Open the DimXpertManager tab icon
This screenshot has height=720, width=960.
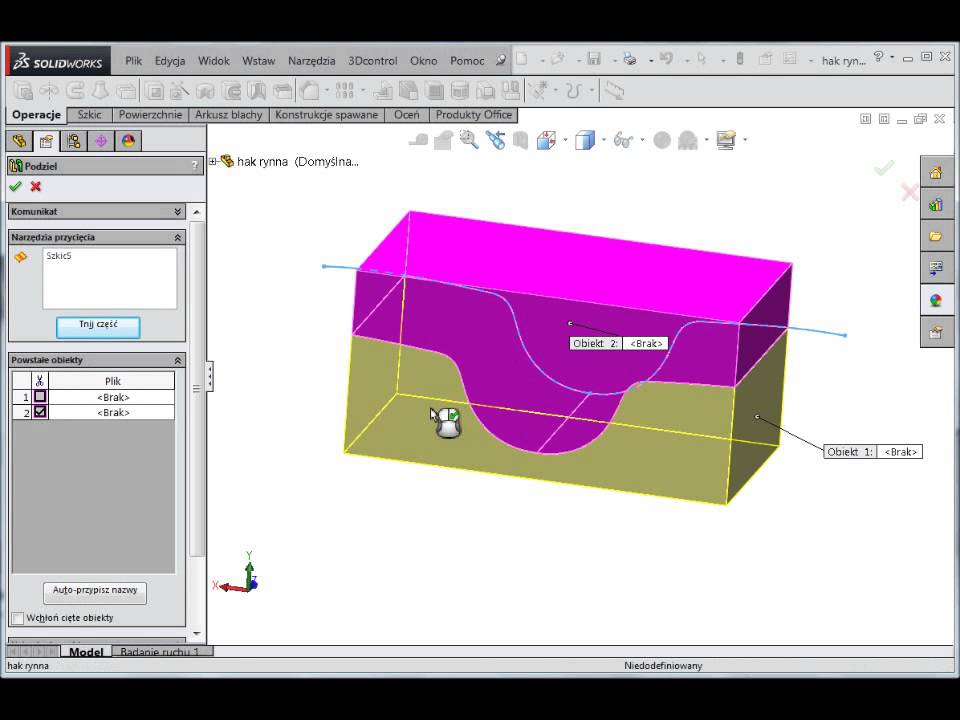tap(101, 141)
